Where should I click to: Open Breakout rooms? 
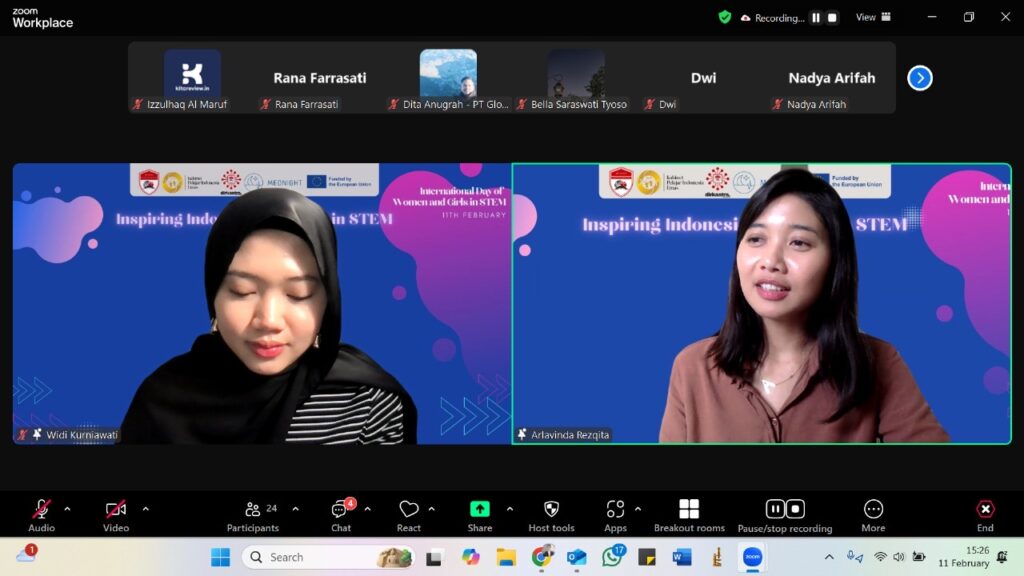(689, 515)
